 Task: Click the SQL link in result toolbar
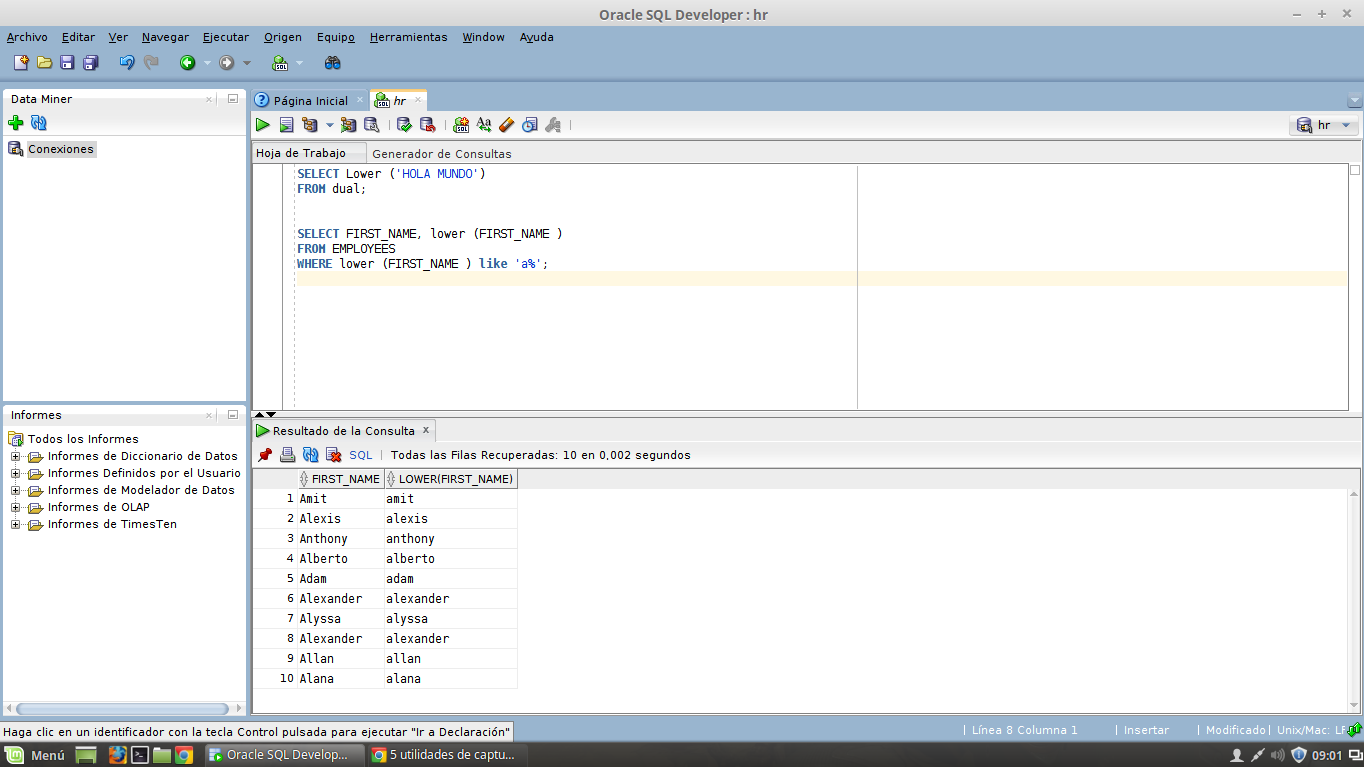click(x=360, y=455)
